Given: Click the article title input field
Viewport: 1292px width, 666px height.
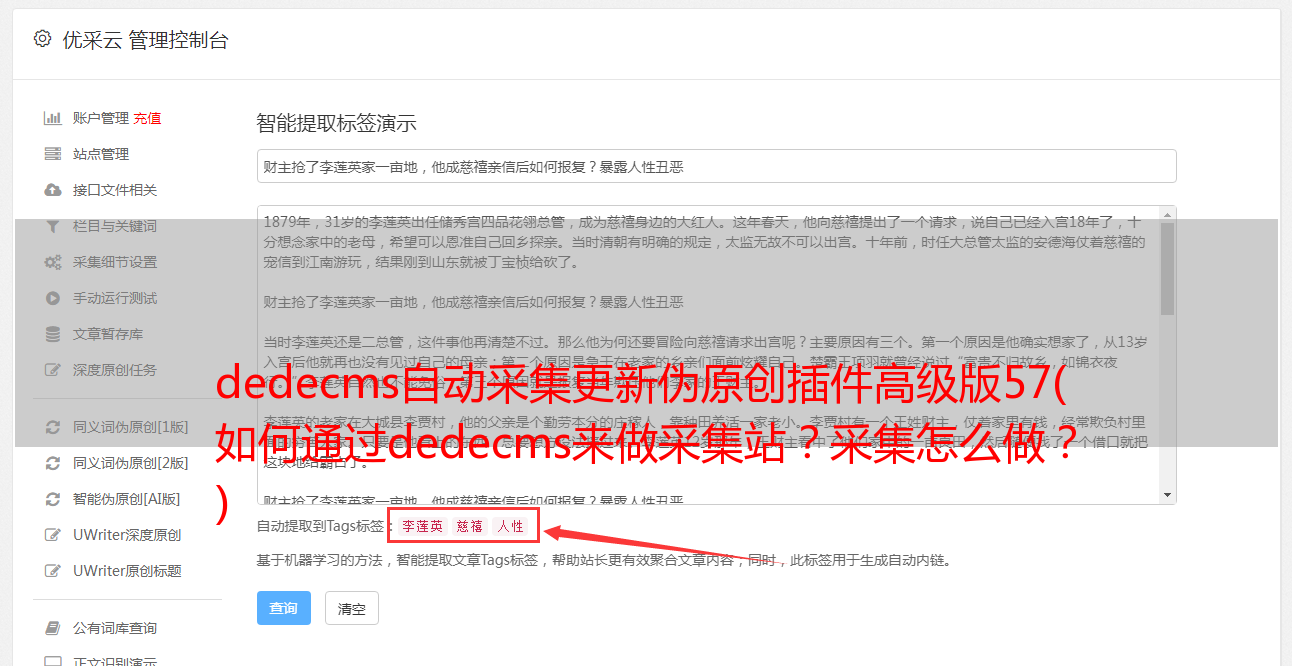Looking at the screenshot, I should 716,166.
